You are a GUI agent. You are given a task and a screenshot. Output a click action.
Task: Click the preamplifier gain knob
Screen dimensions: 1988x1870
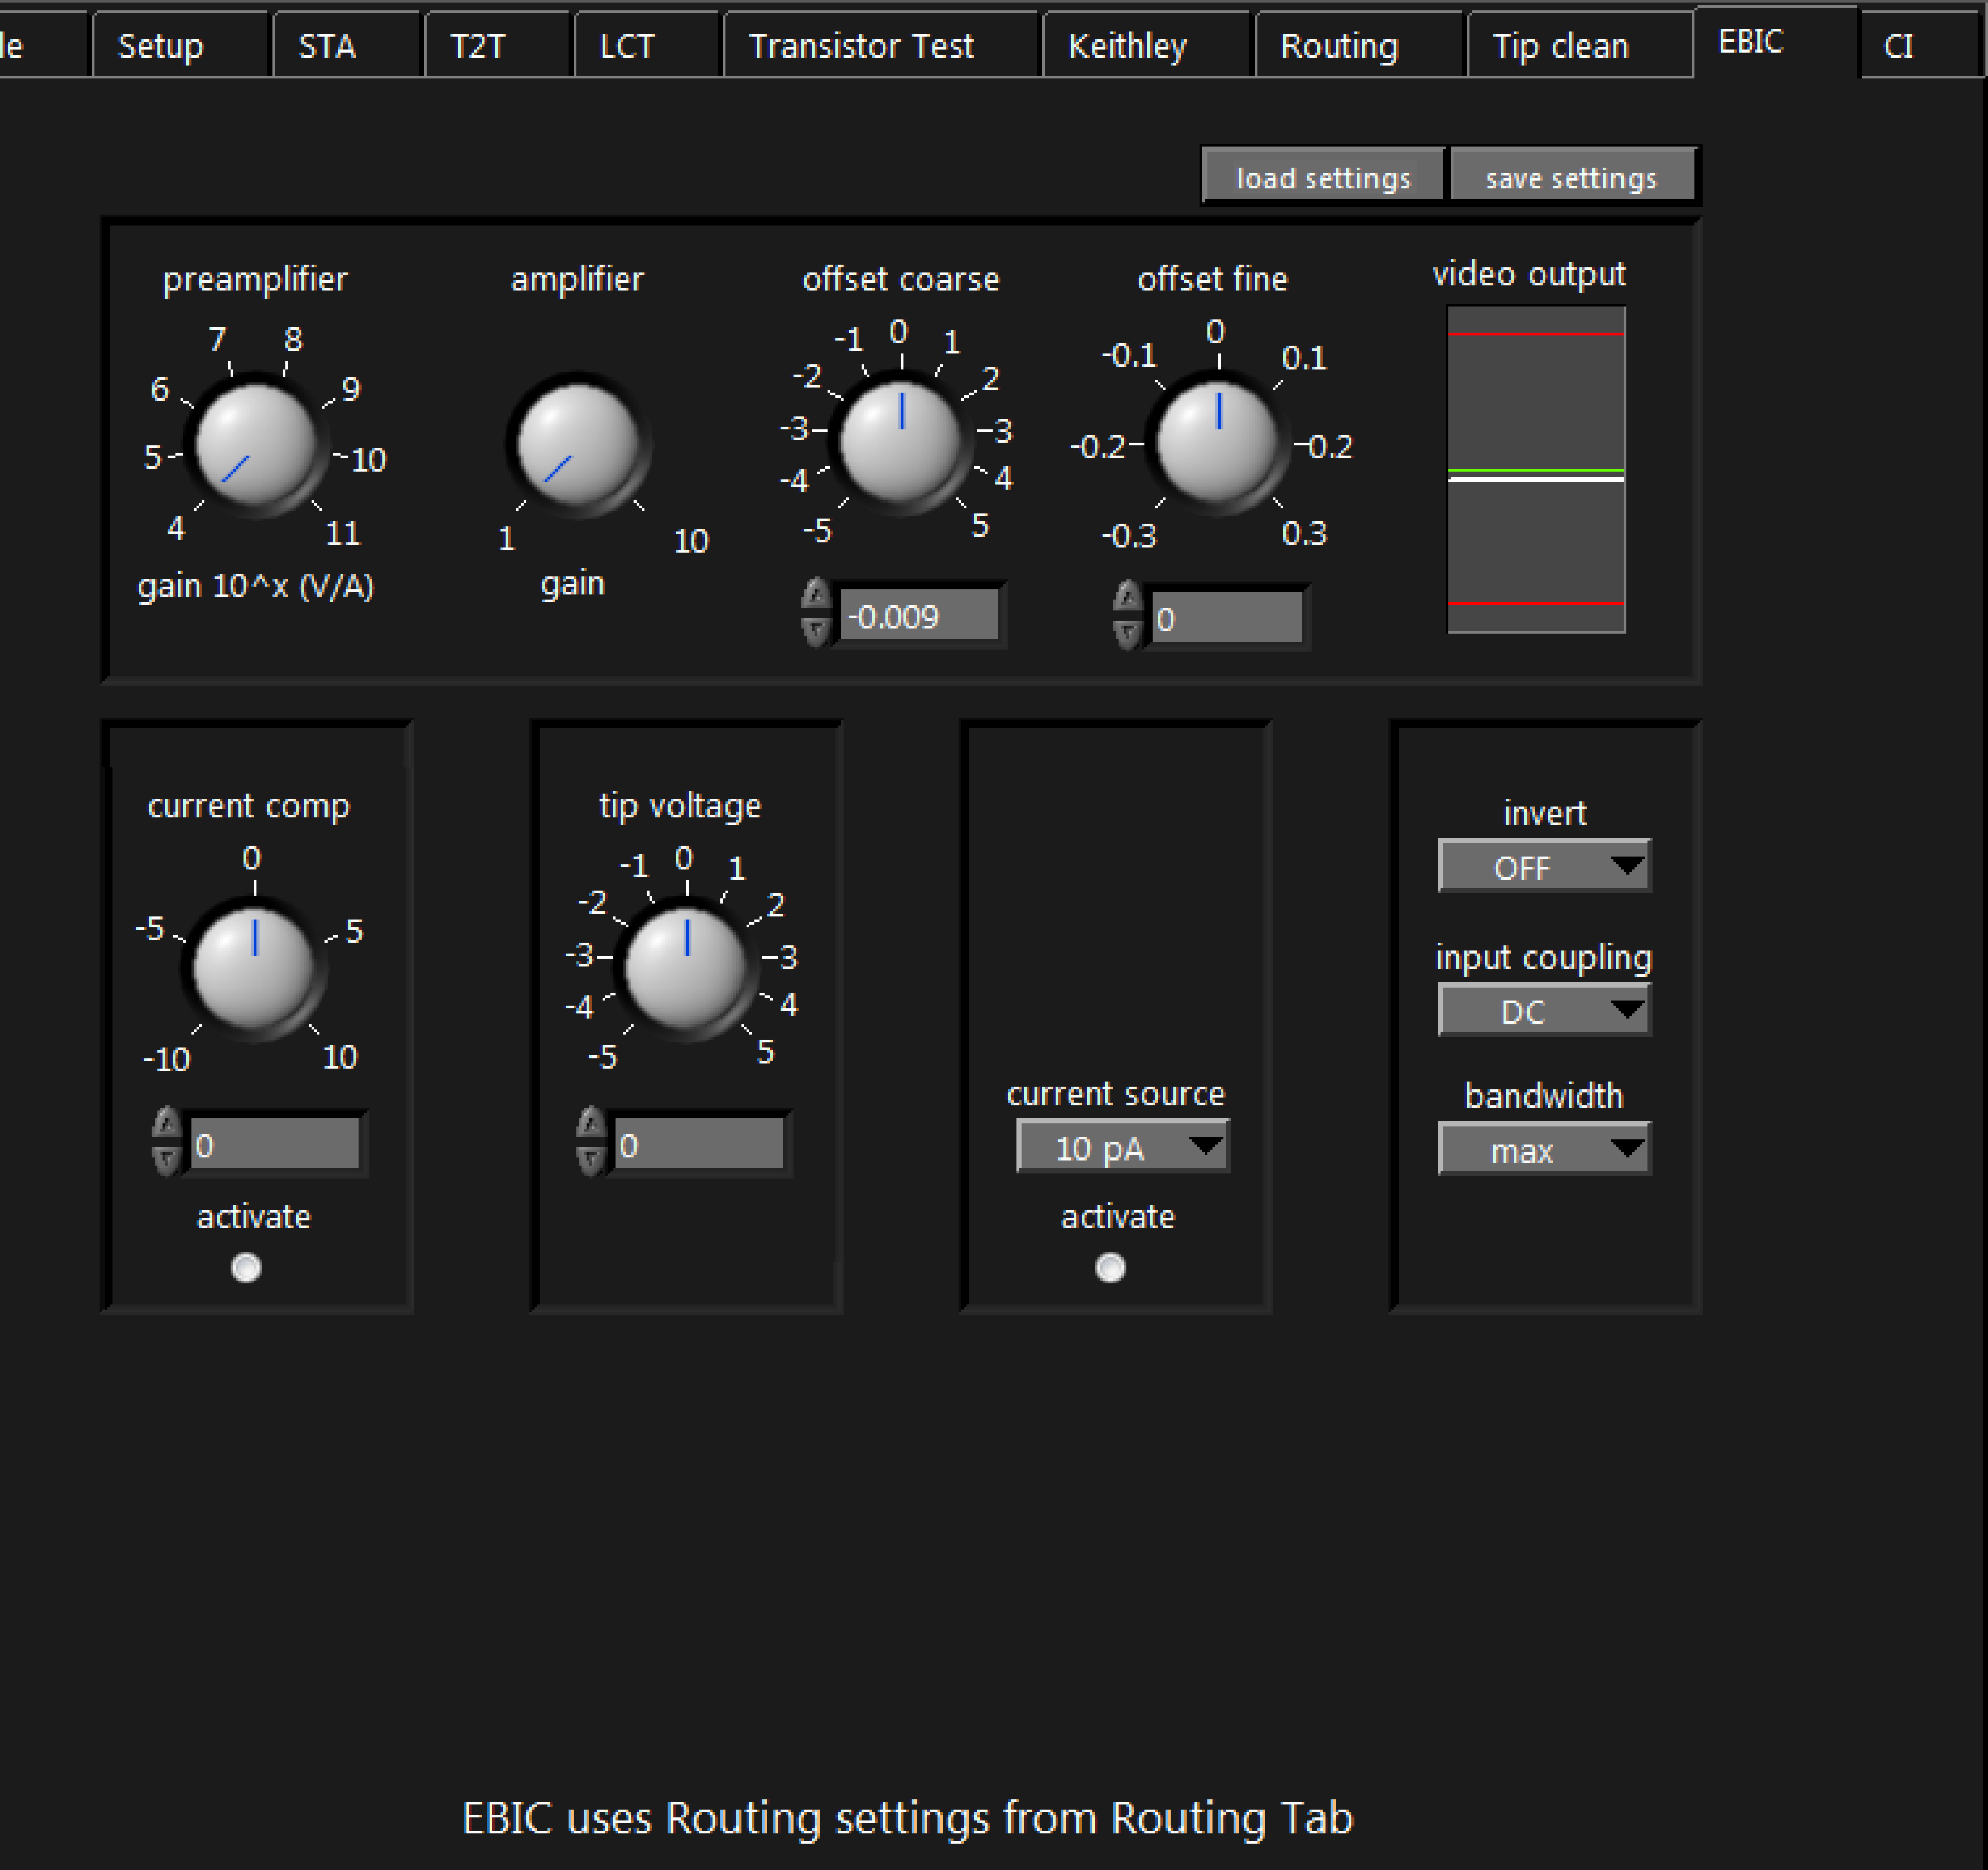pos(256,444)
